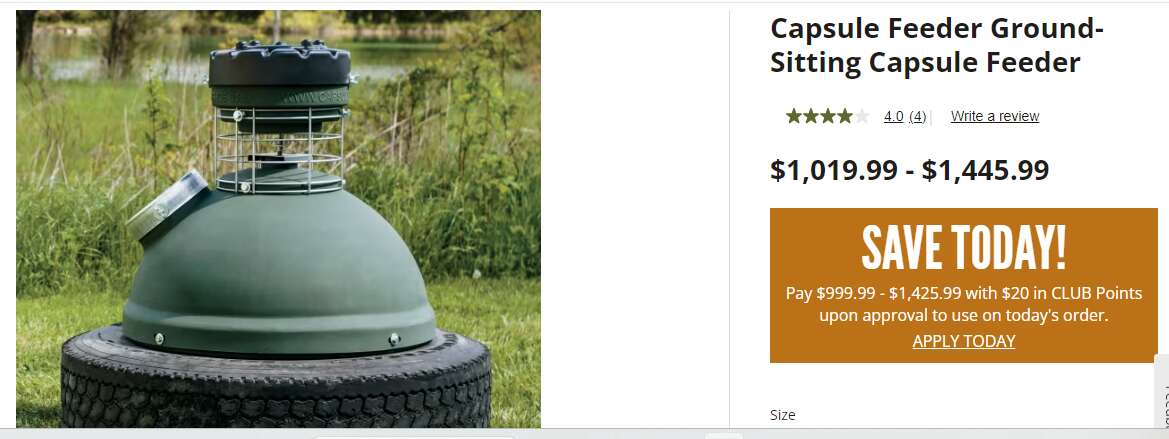Click the CLUB Points offer text
This screenshot has height=439, width=1169.
963,304
